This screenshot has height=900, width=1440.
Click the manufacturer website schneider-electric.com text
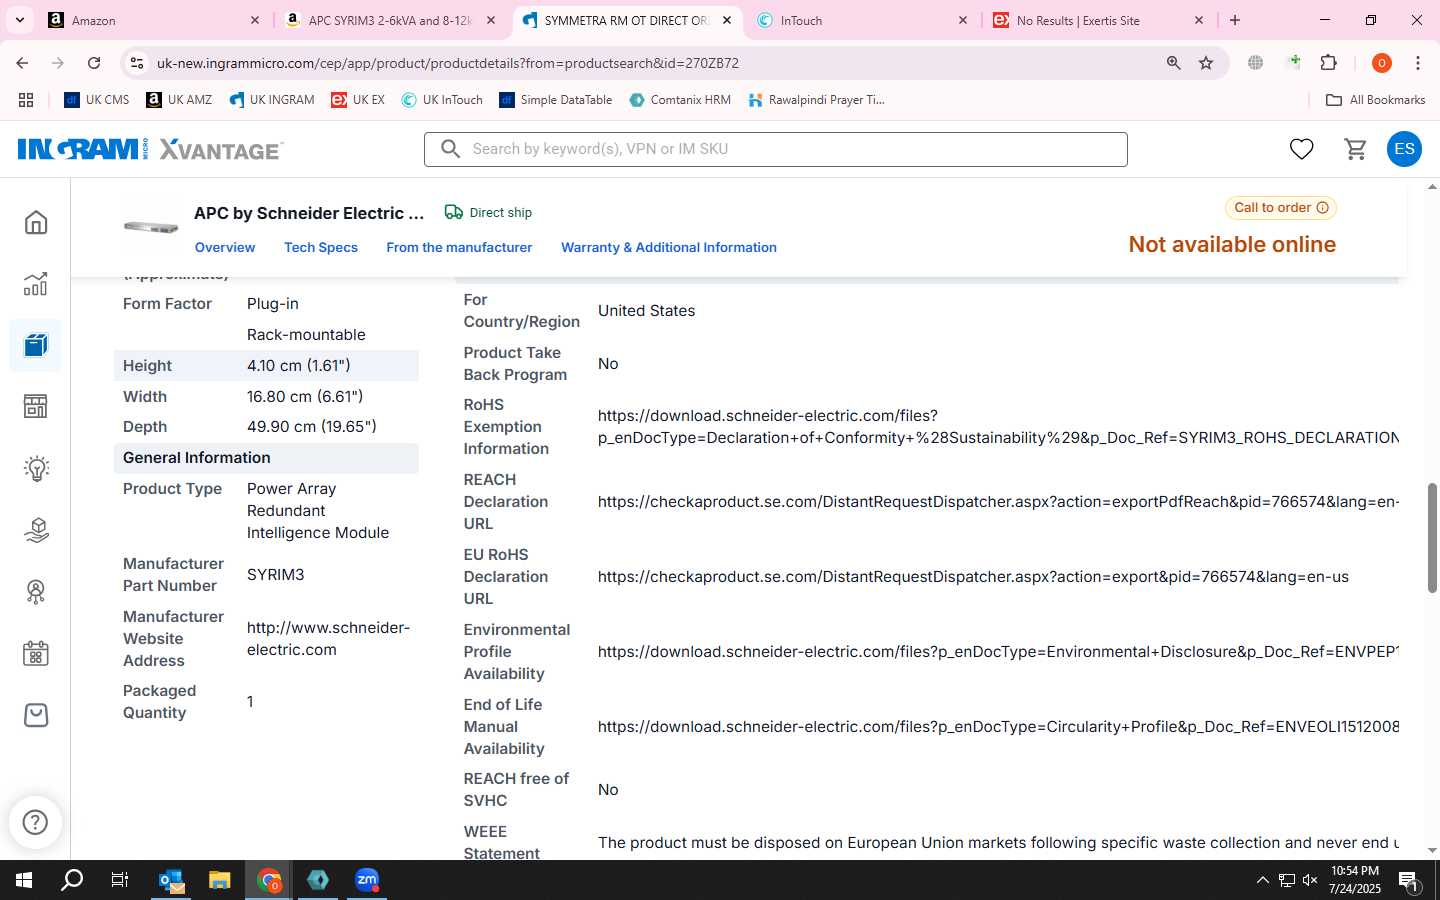(328, 639)
